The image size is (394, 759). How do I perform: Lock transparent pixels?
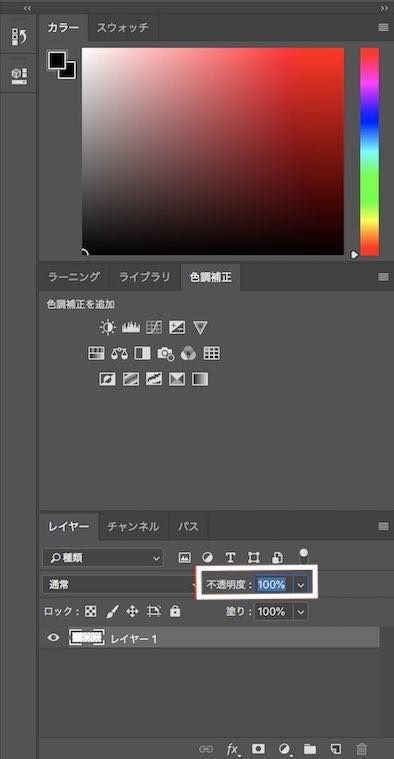(x=91, y=612)
